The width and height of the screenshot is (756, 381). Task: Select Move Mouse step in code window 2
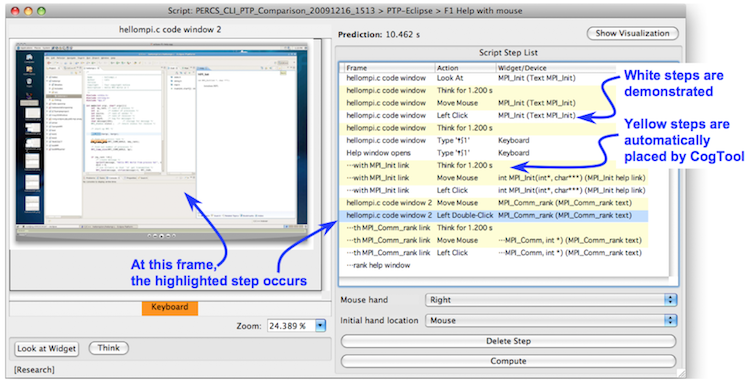494,203
